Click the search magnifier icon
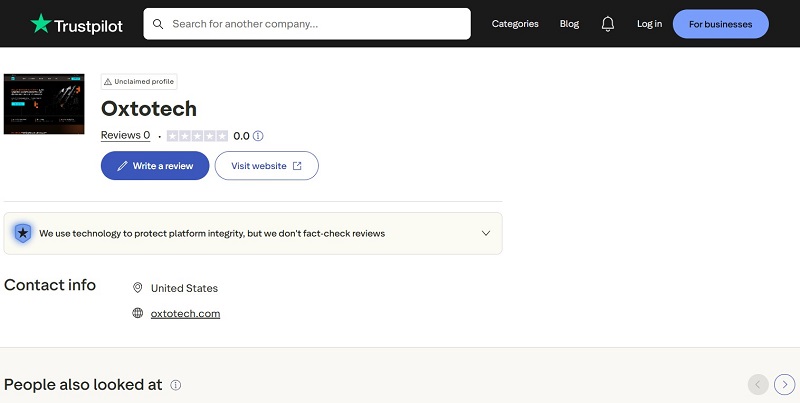The image size is (800, 403). tap(158, 24)
